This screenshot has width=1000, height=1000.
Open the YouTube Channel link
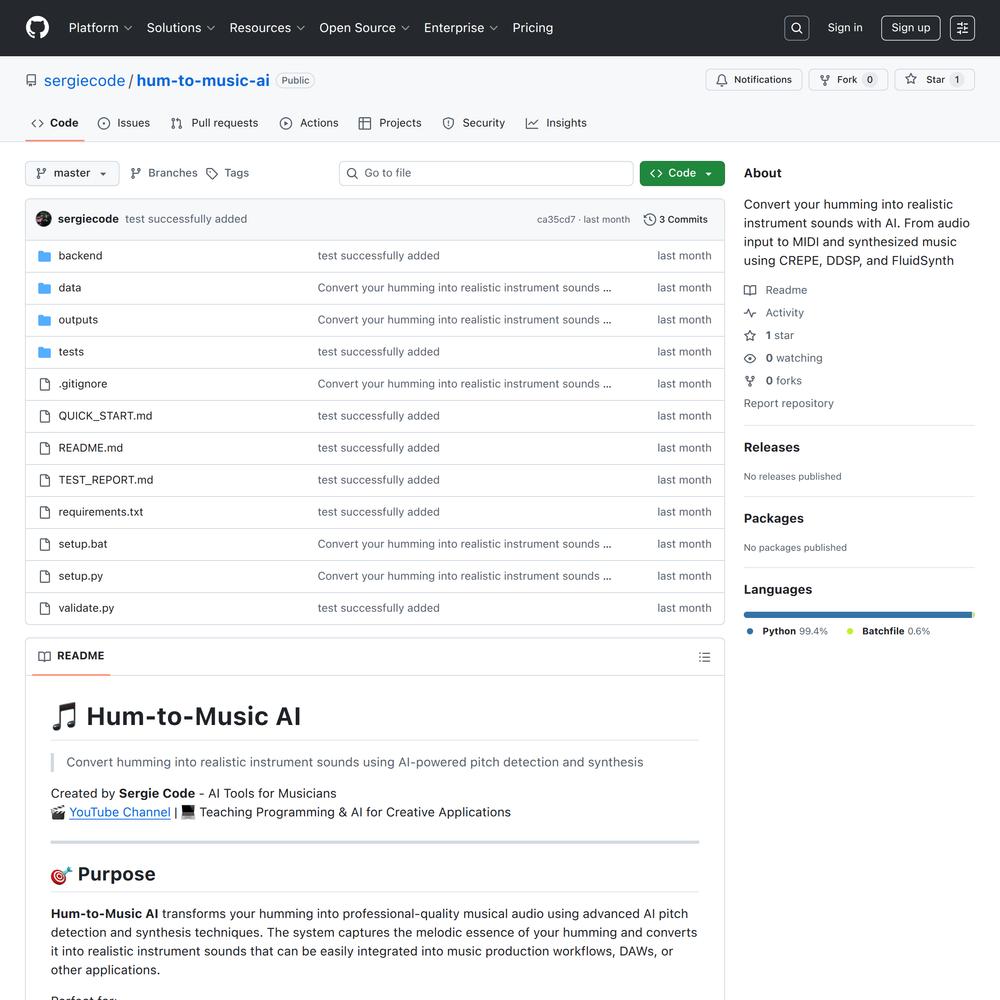pos(120,812)
